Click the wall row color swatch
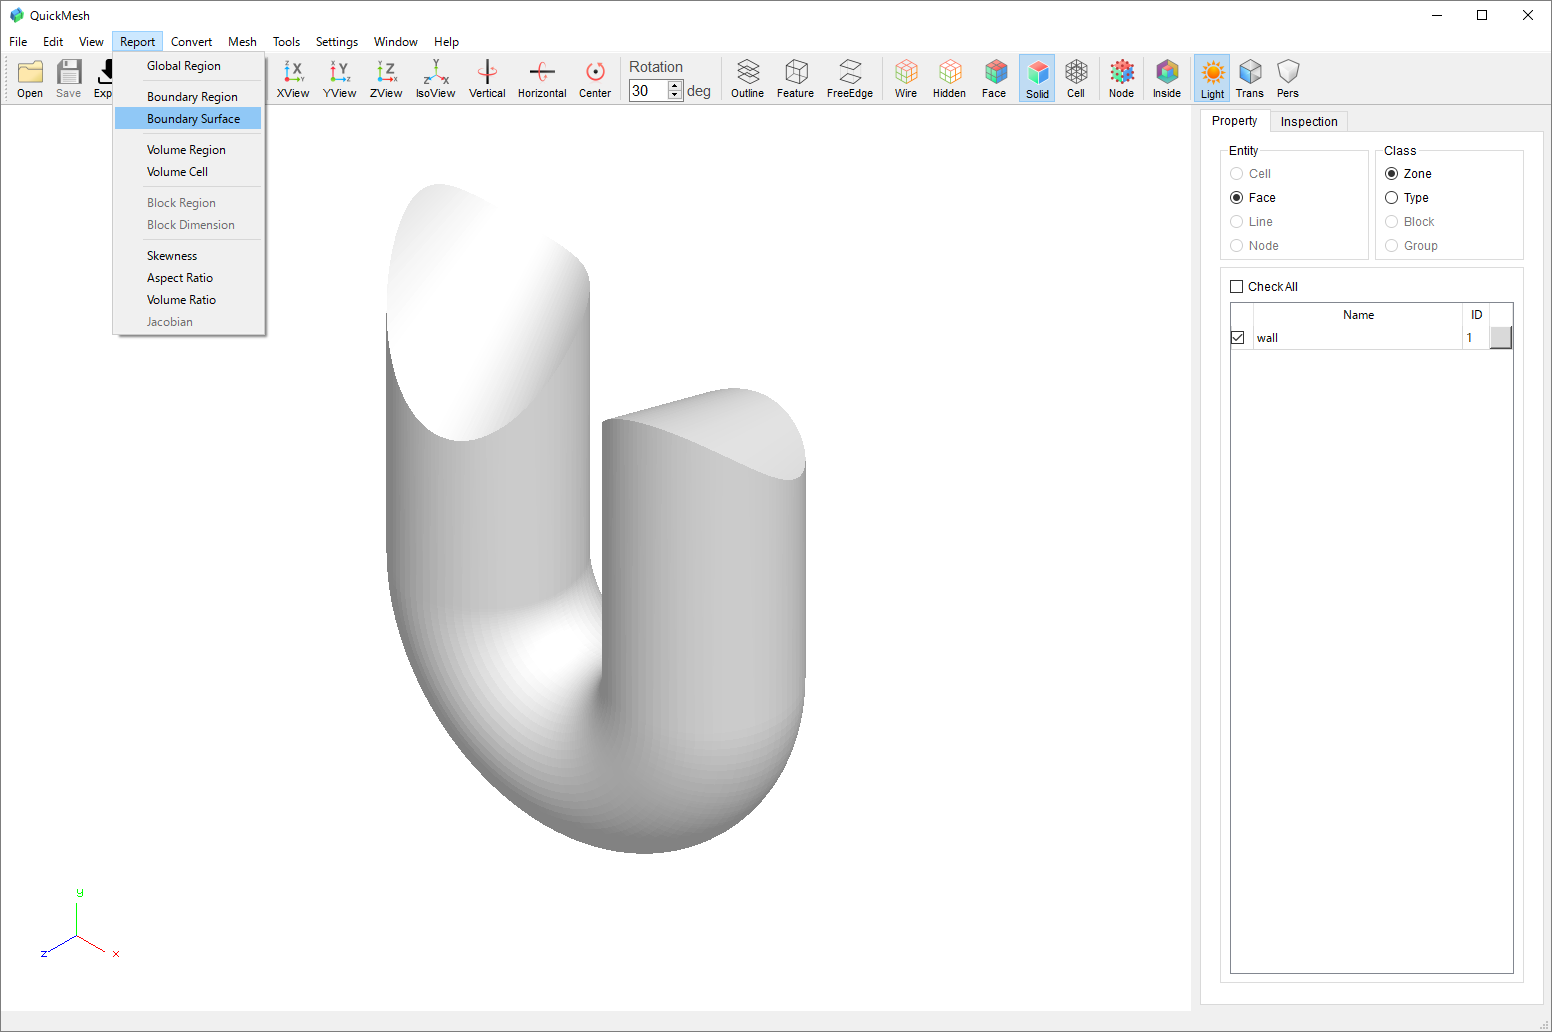This screenshot has width=1552, height=1032. point(1501,338)
